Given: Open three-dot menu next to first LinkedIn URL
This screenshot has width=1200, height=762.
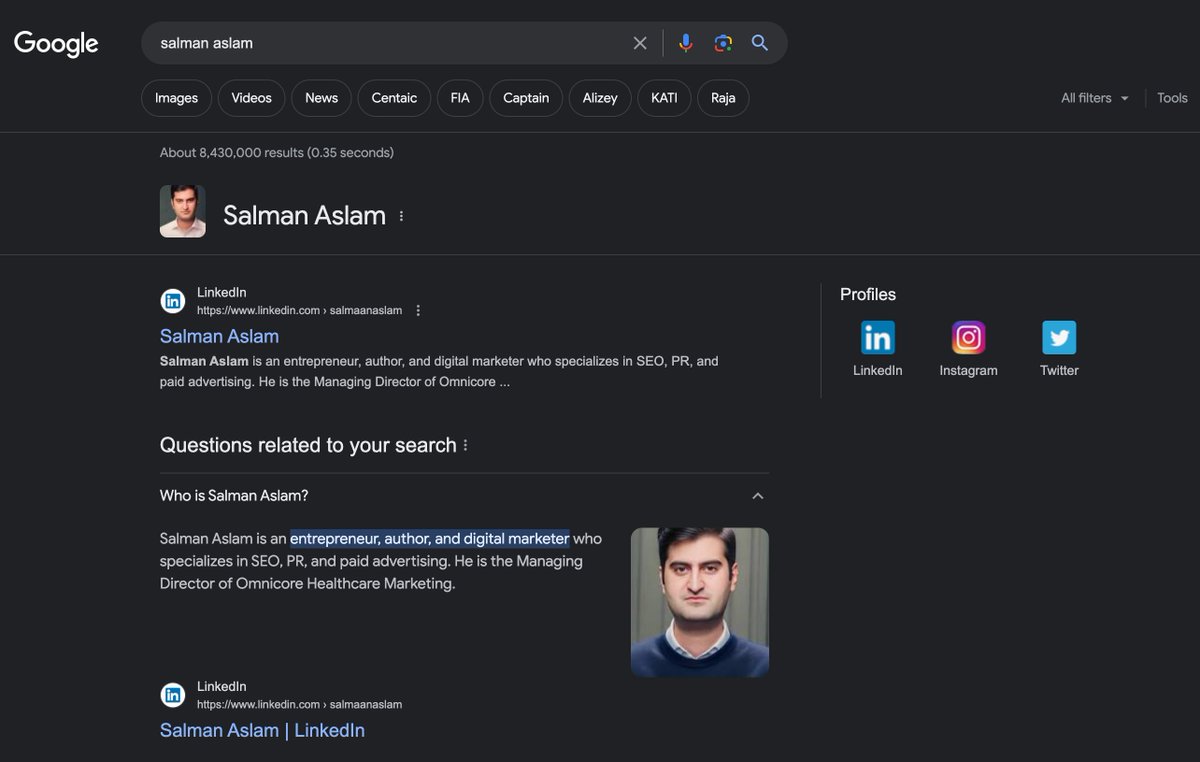Looking at the screenshot, I should tap(418, 310).
